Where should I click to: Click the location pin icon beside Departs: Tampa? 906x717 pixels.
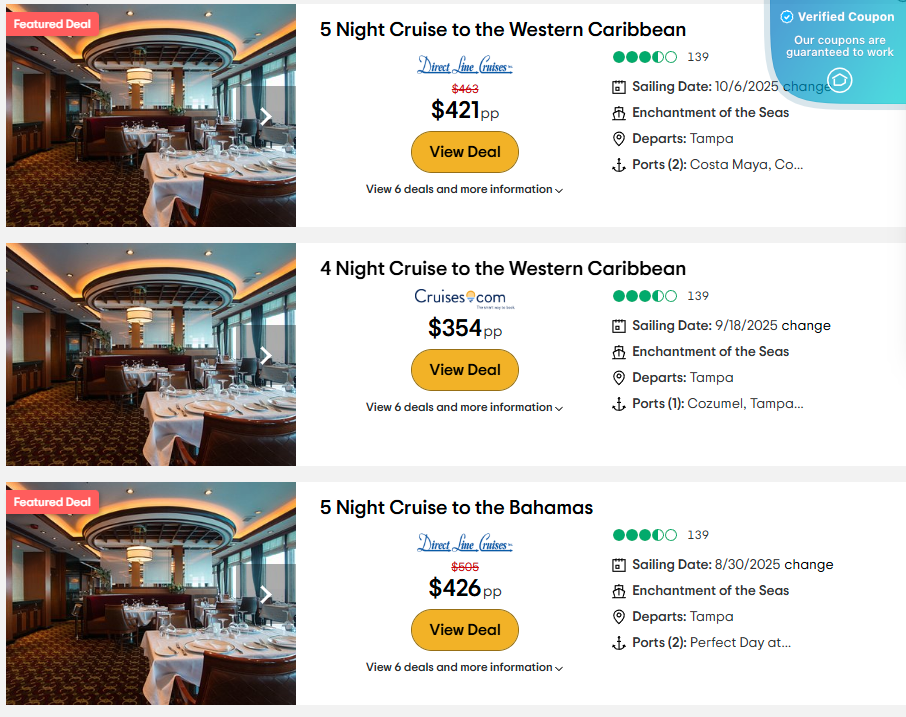(x=619, y=138)
